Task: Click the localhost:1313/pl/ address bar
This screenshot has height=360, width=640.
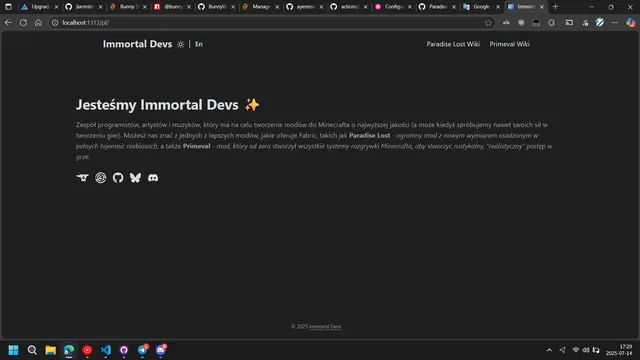Action: (271, 23)
